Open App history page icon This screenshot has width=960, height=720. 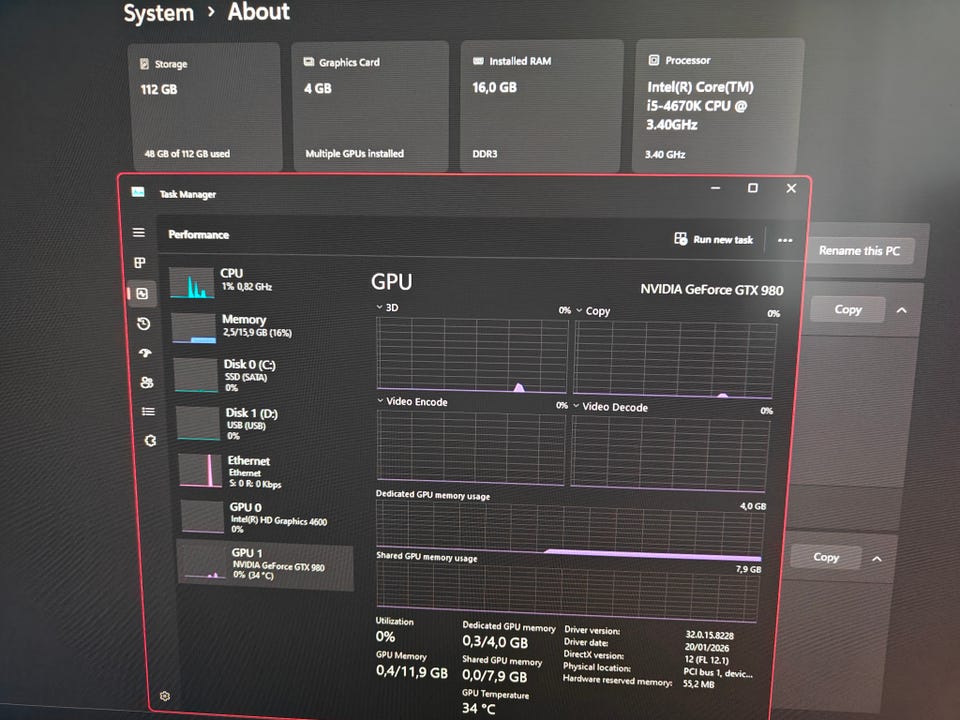tap(144, 323)
